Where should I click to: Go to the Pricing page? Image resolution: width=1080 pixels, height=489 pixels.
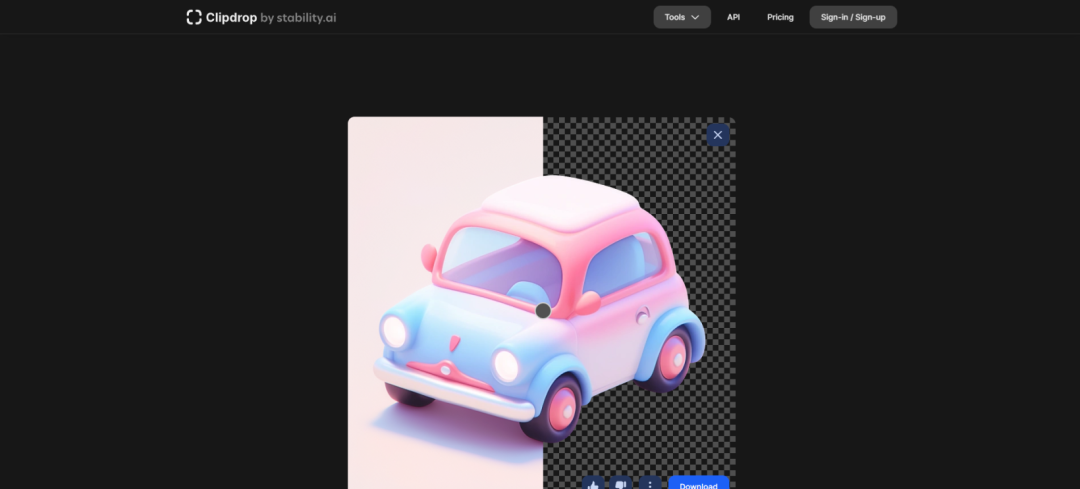point(780,17)
